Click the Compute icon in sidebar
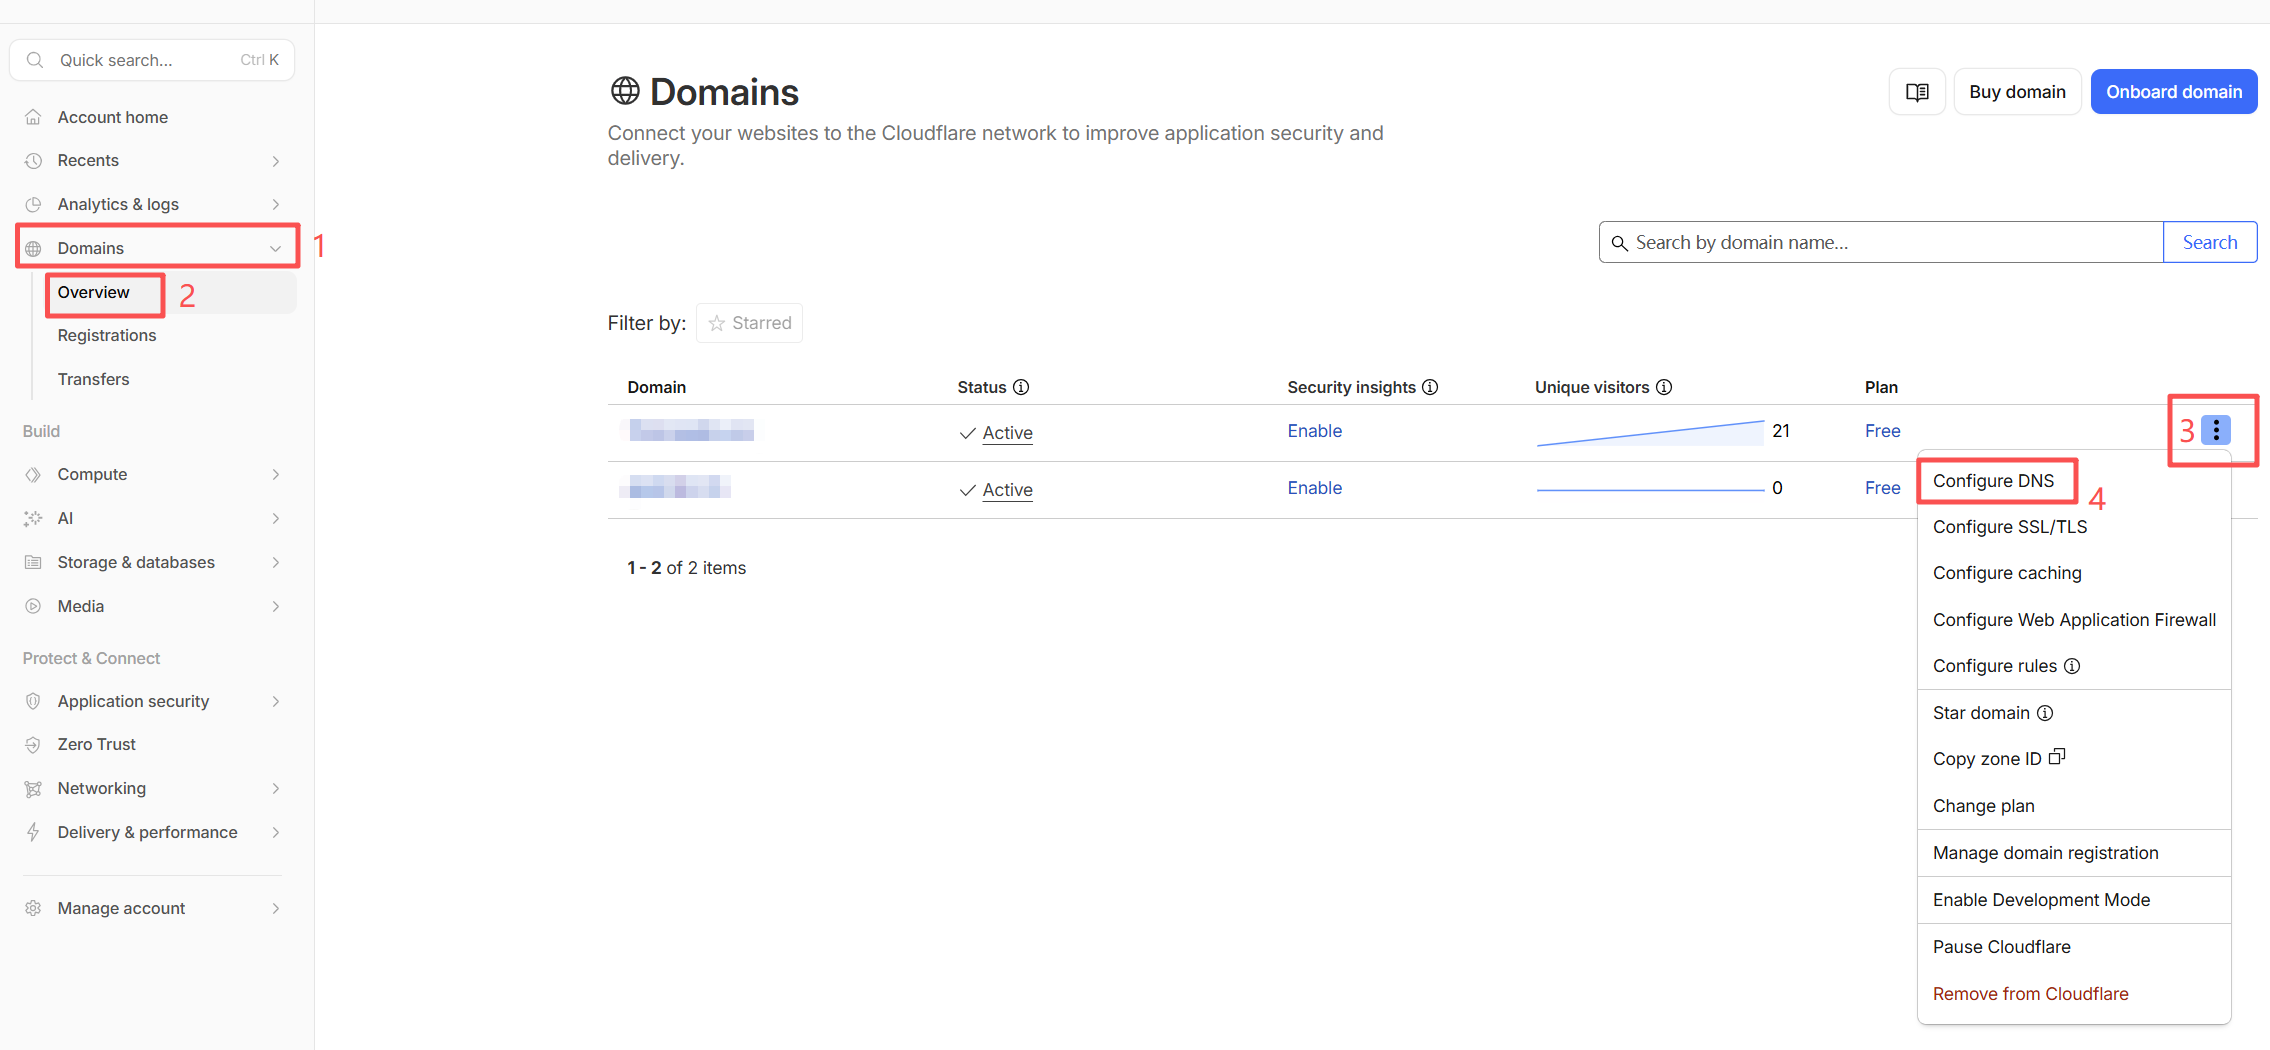Screen dimensions: 2270x1050 pyautogui.click(x=33, y=474)
